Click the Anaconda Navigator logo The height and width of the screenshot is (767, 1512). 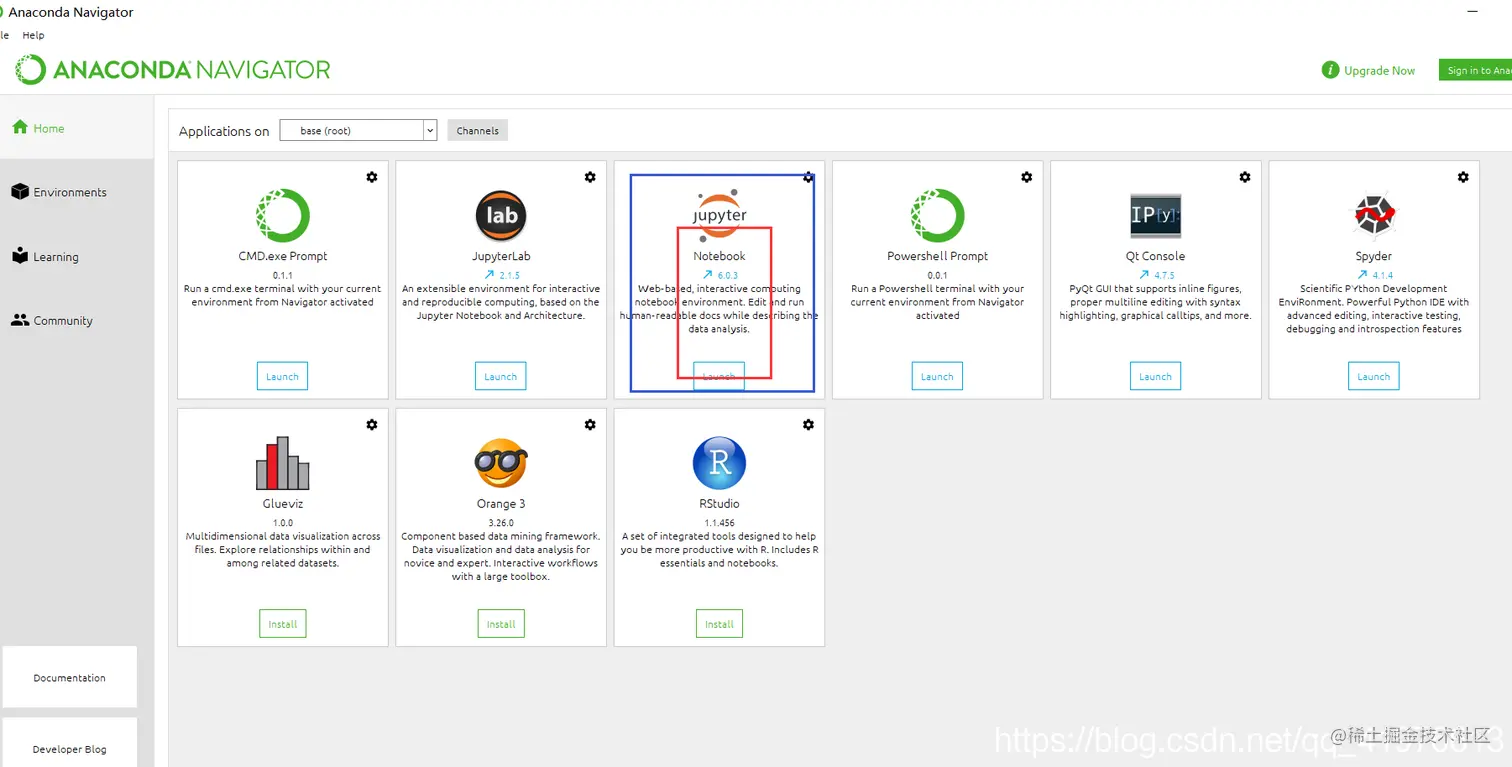coord(172,69)
